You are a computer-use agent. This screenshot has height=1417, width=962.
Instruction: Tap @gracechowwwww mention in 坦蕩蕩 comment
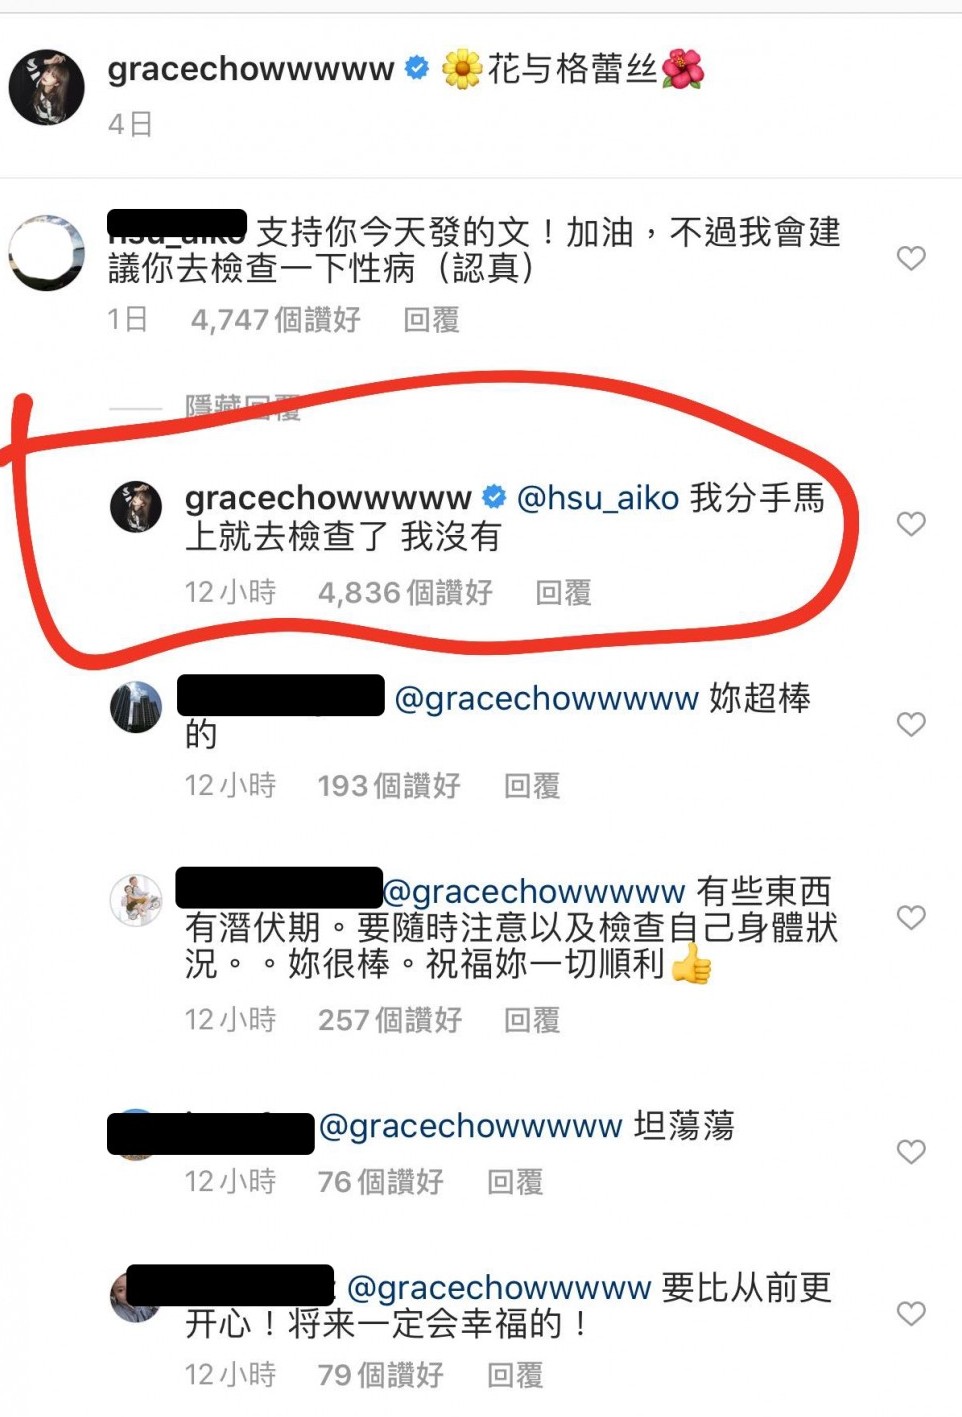pyautogui.click(x=470, y=1126)
